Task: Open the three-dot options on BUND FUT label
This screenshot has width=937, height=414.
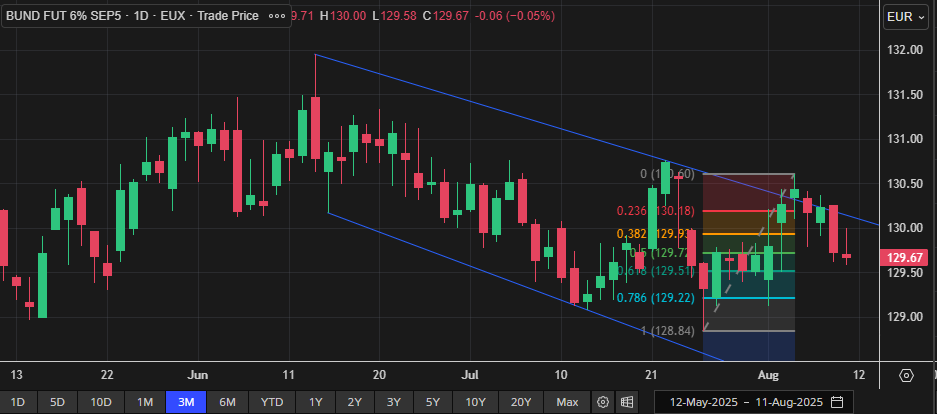Action: tap(277, 16)
